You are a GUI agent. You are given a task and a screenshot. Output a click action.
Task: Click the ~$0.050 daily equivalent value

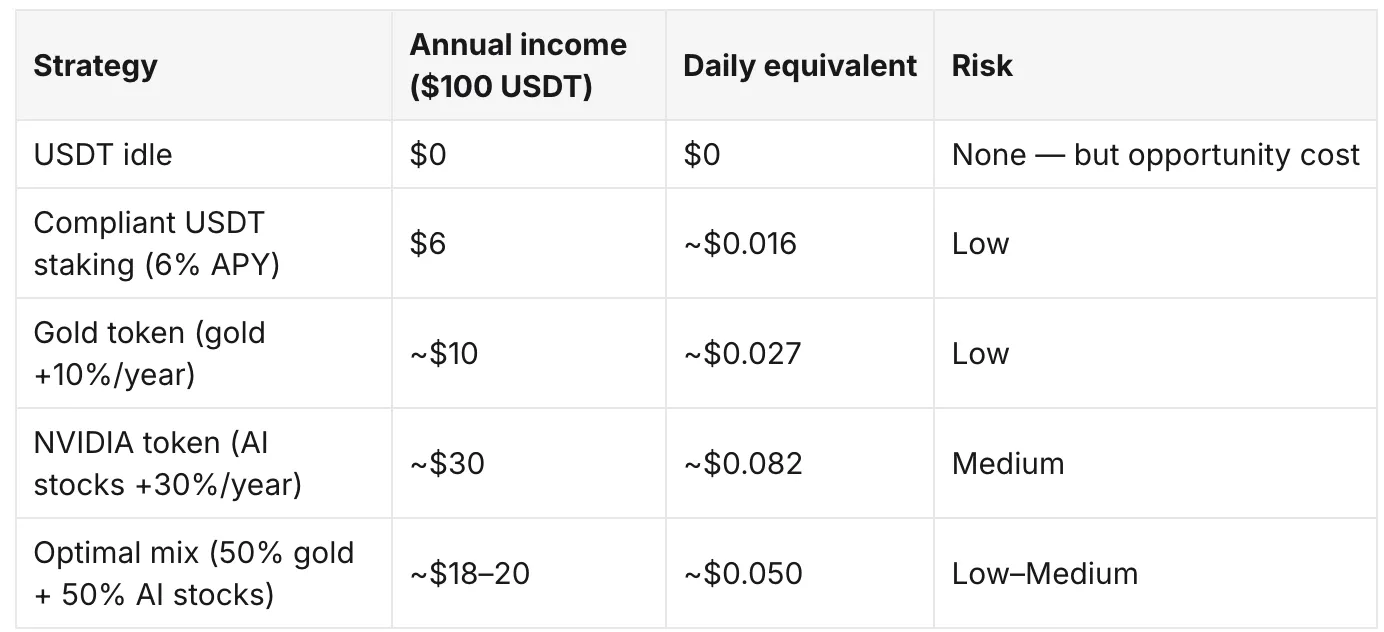click(x=743, y=574)
